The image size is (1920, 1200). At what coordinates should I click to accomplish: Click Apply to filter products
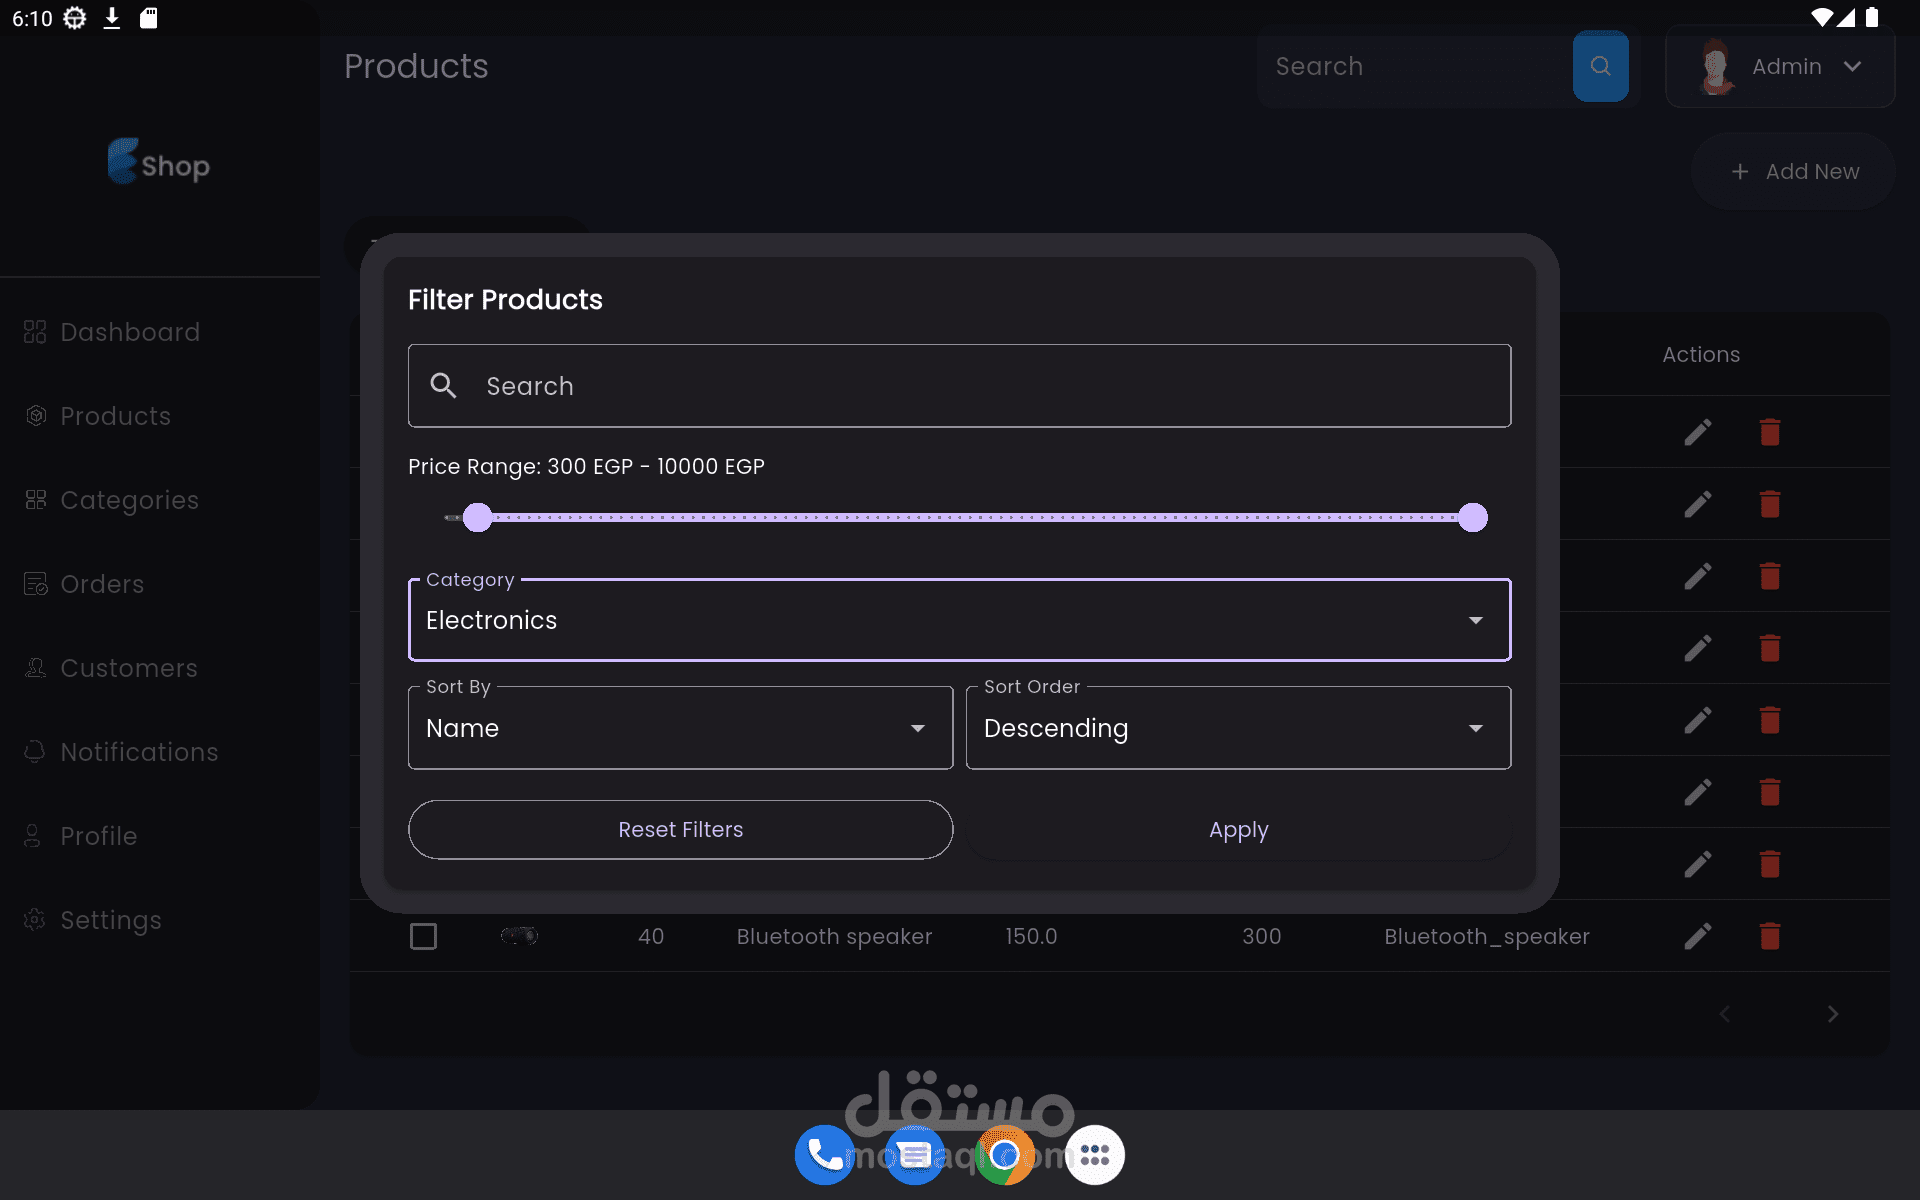coord(1238,830)
